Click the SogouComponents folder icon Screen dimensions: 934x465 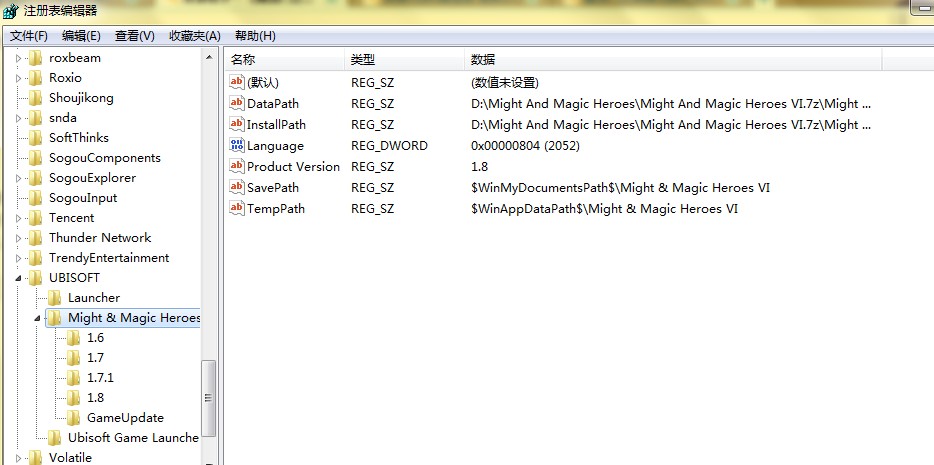click(x=36, y=158)
